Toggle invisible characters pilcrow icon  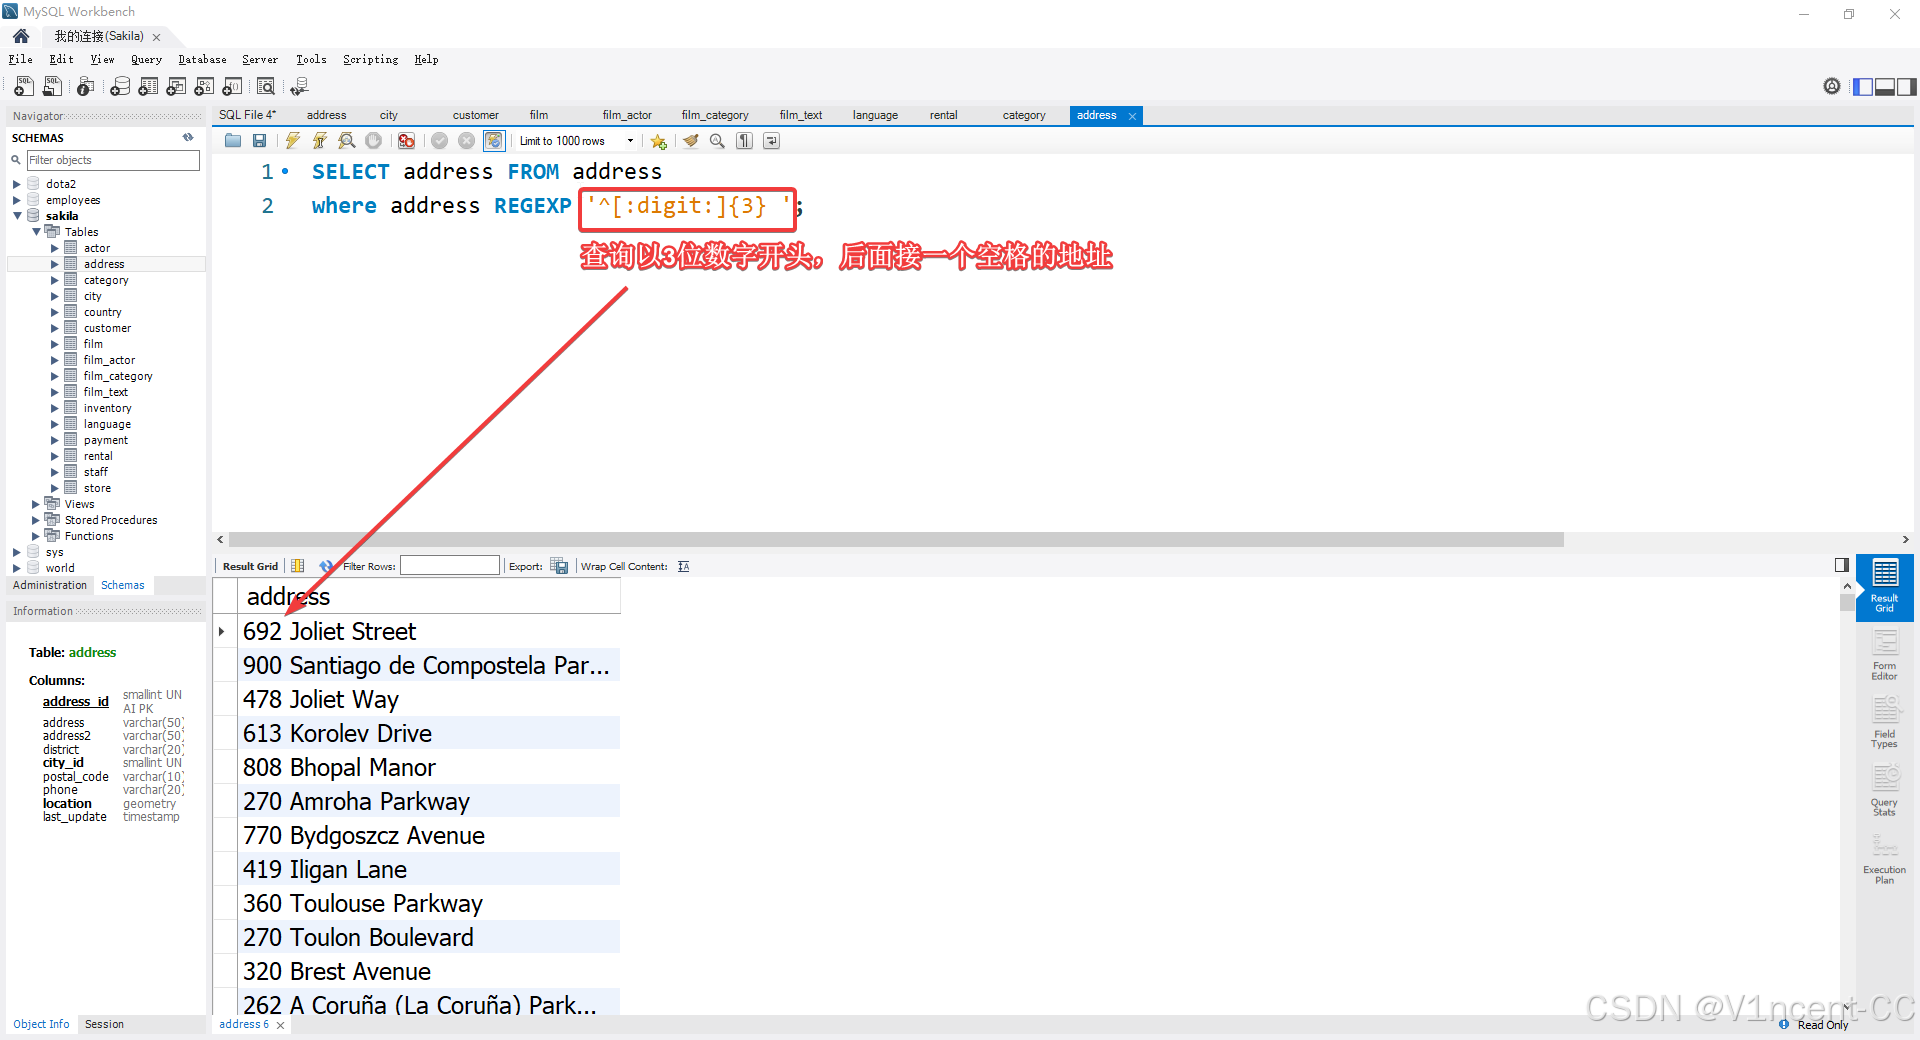tap(744, 141)
